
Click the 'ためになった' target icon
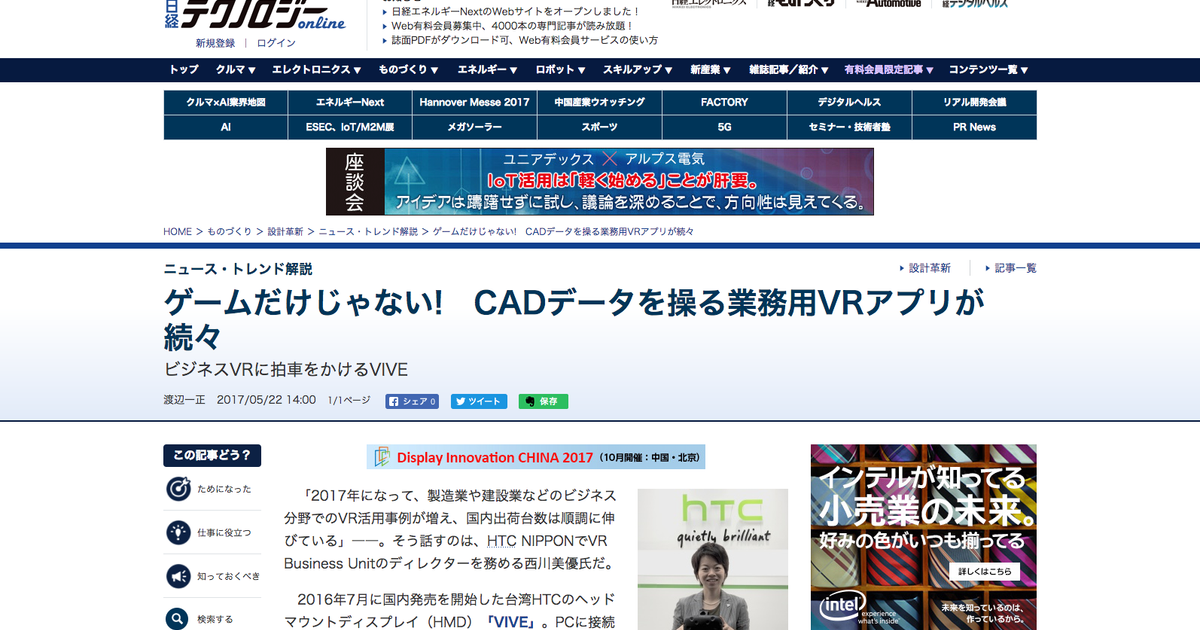click(x=178, y=488)
